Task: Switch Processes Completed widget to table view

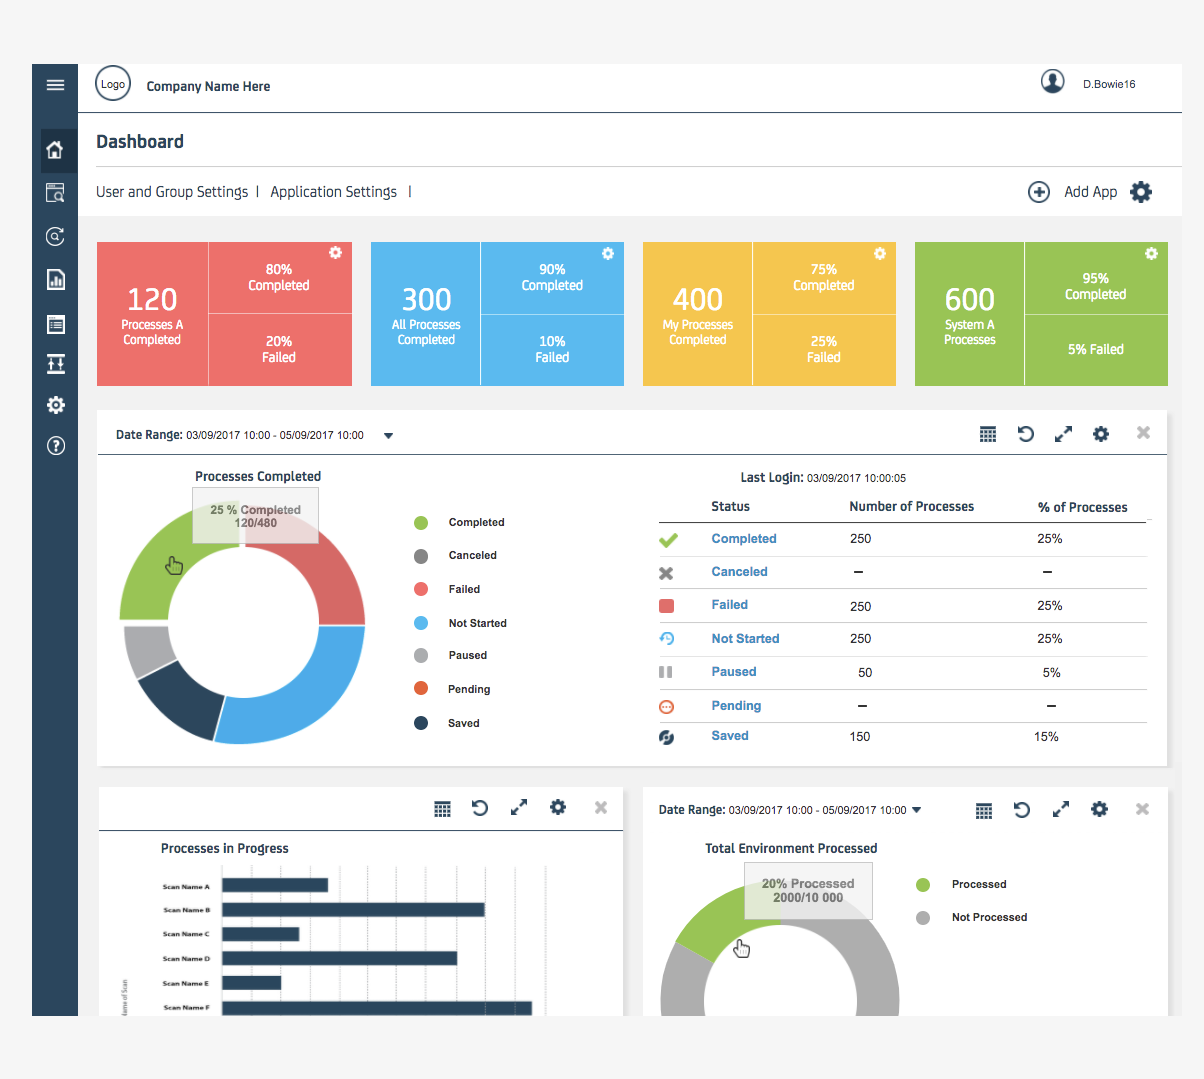Action: (988, 433)
